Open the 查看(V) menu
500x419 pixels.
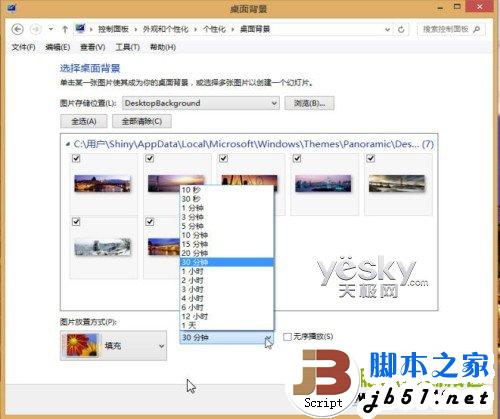pyautogui.click(x=93, y=47)
